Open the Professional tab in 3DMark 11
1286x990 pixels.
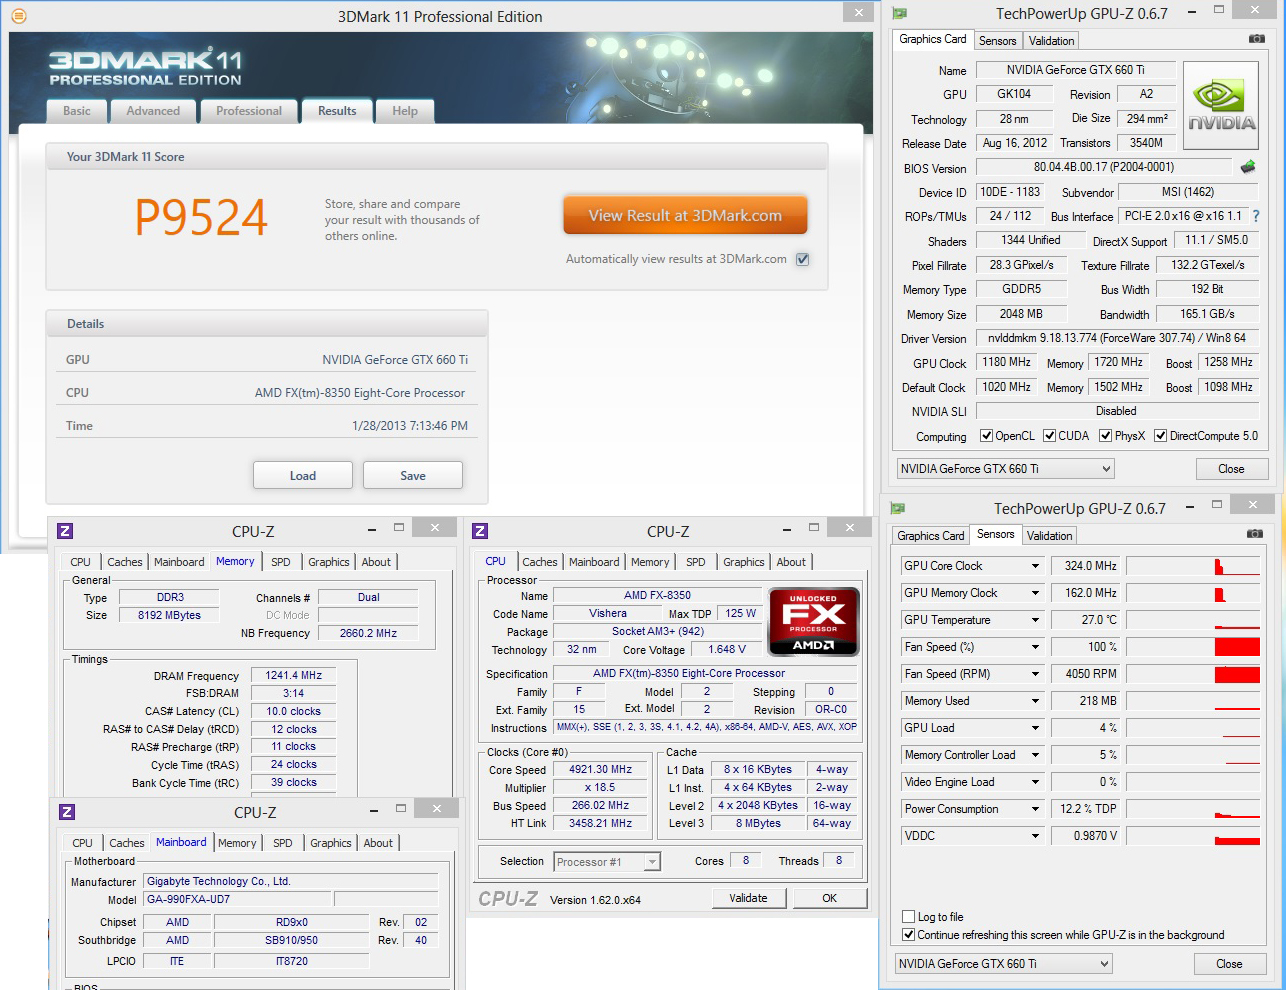pyautogui.click(x=249, y=111)
